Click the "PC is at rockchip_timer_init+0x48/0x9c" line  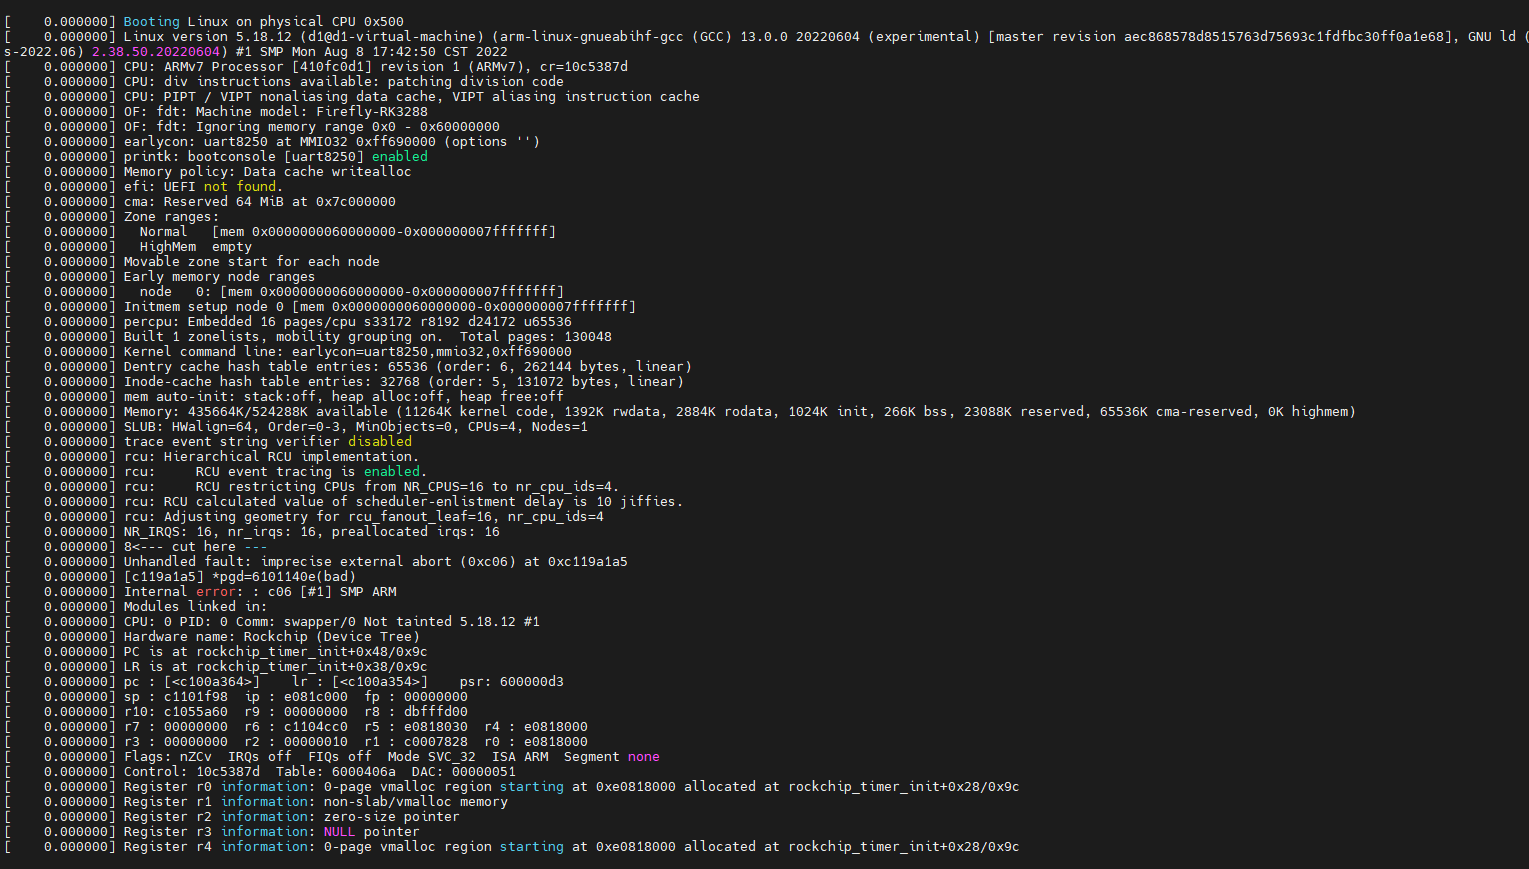pyautogui.click(x=276, y=651)
